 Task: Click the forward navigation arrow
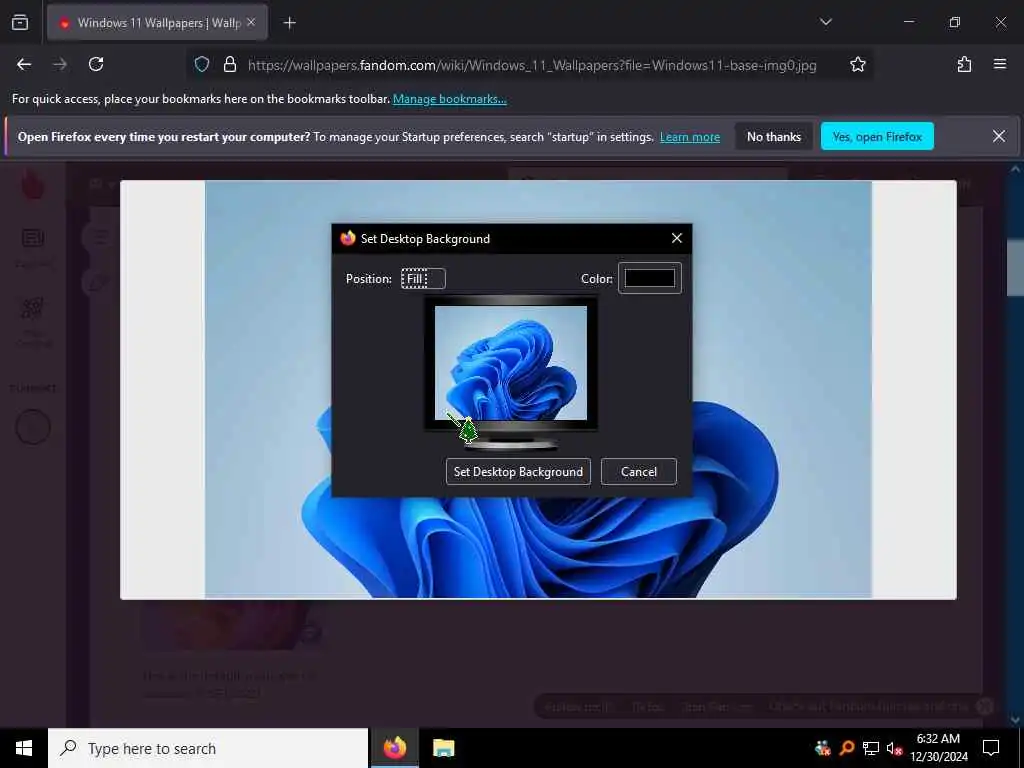click(60, 64)
